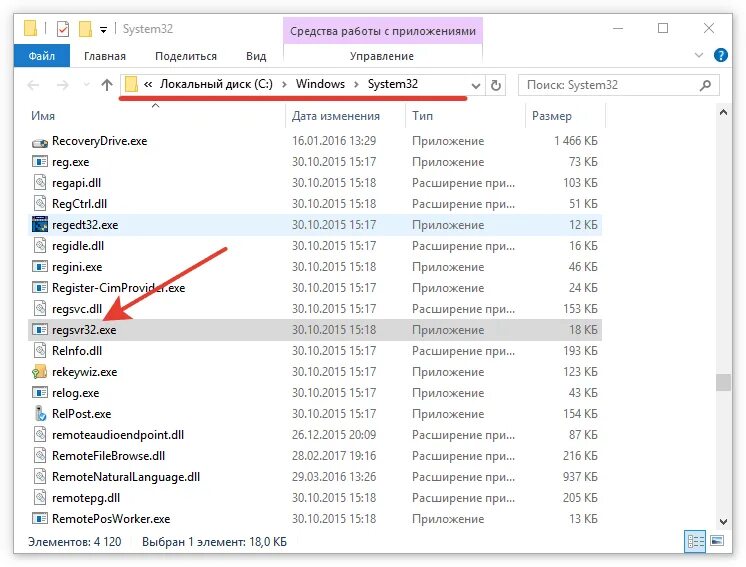
Task: Open the recent locations dropdown arrow
Action: 86,85
